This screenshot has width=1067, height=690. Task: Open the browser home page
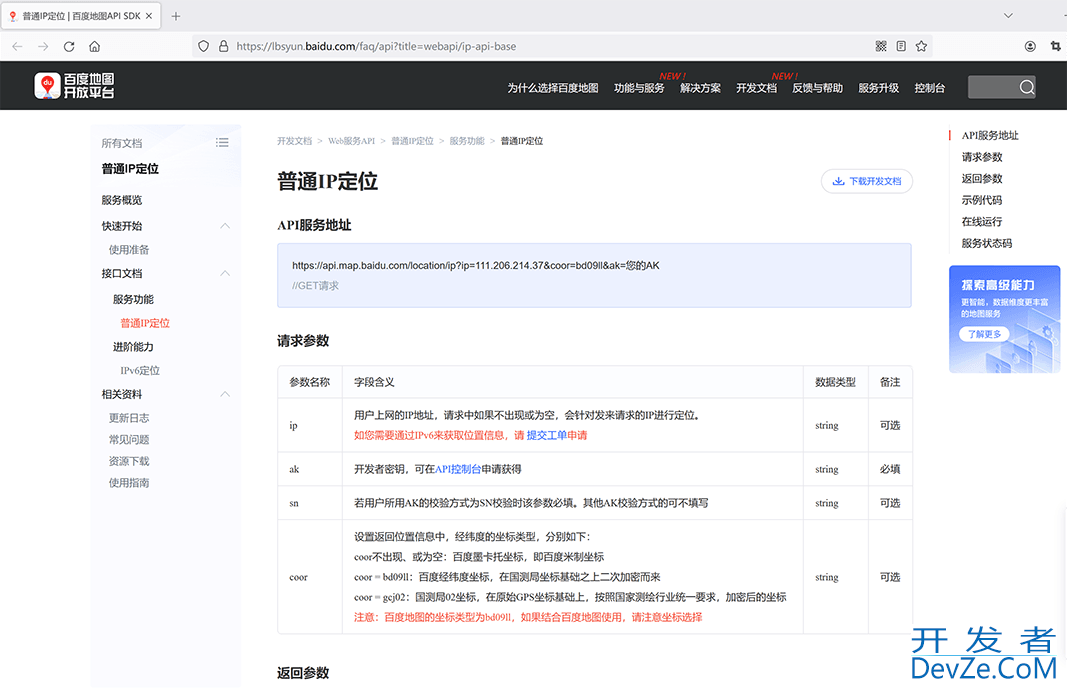click(x=95, y=46)
